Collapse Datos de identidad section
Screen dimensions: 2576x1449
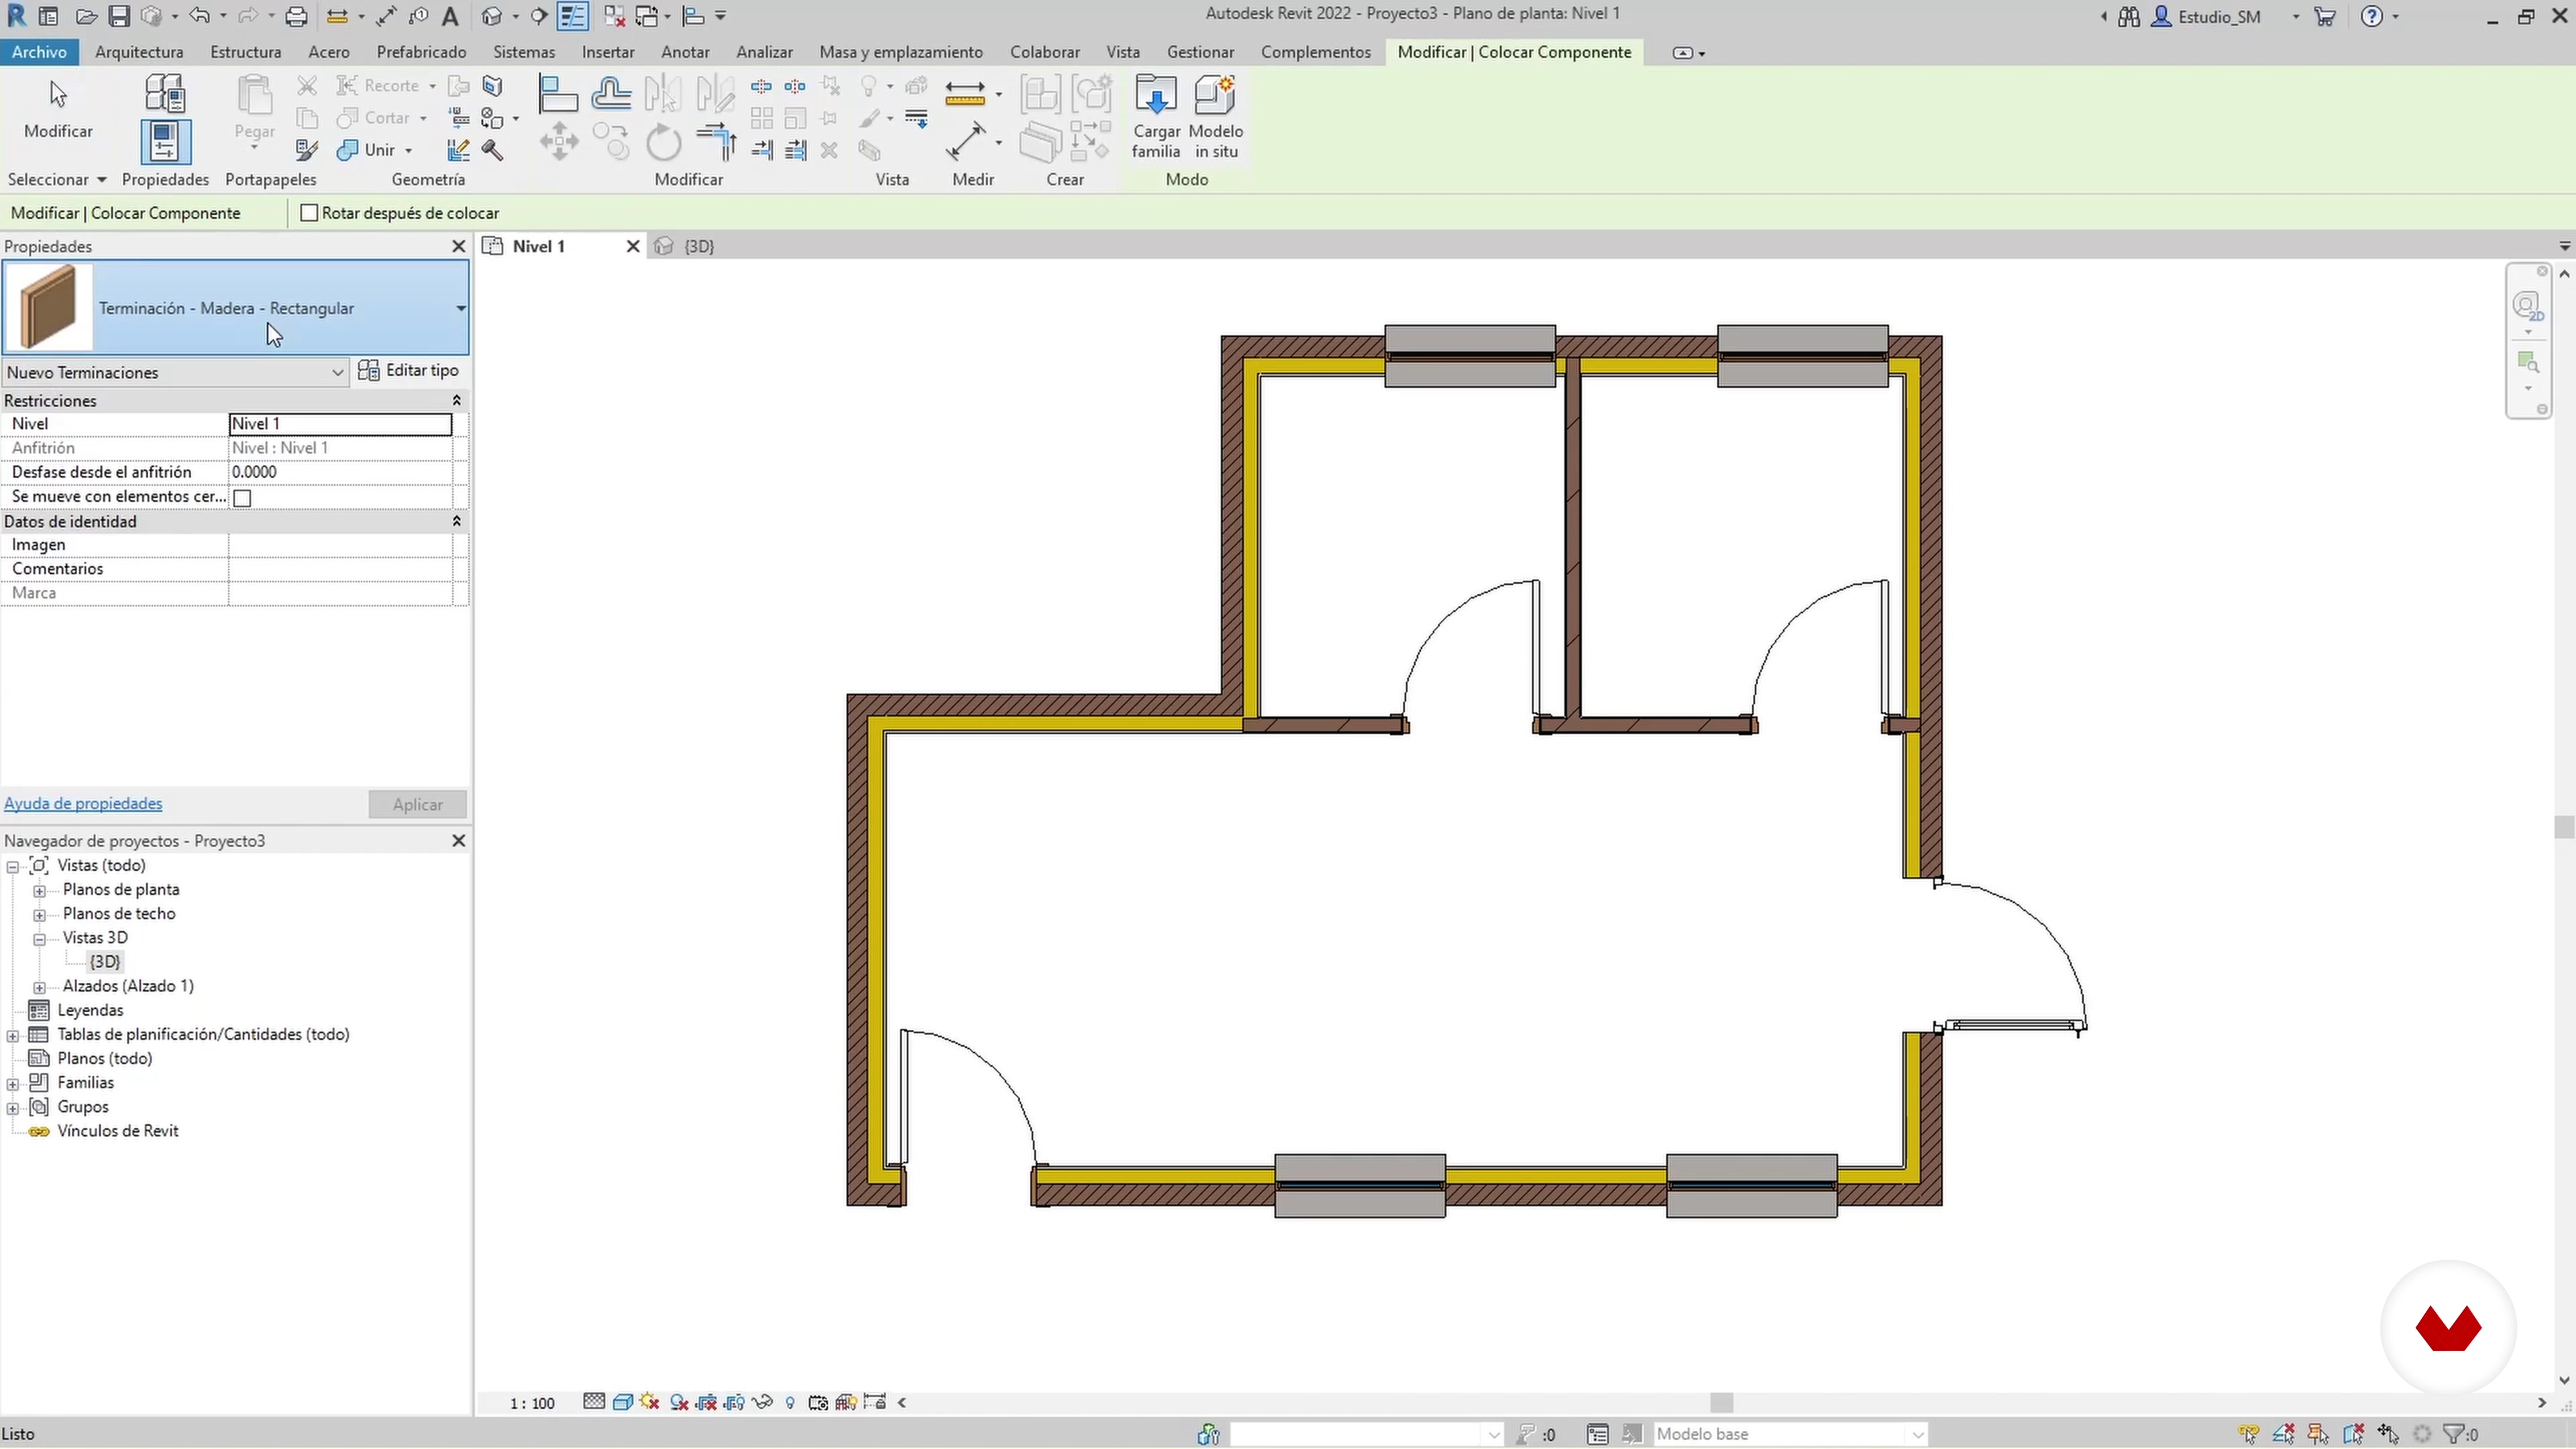click(x=457, y=521)
